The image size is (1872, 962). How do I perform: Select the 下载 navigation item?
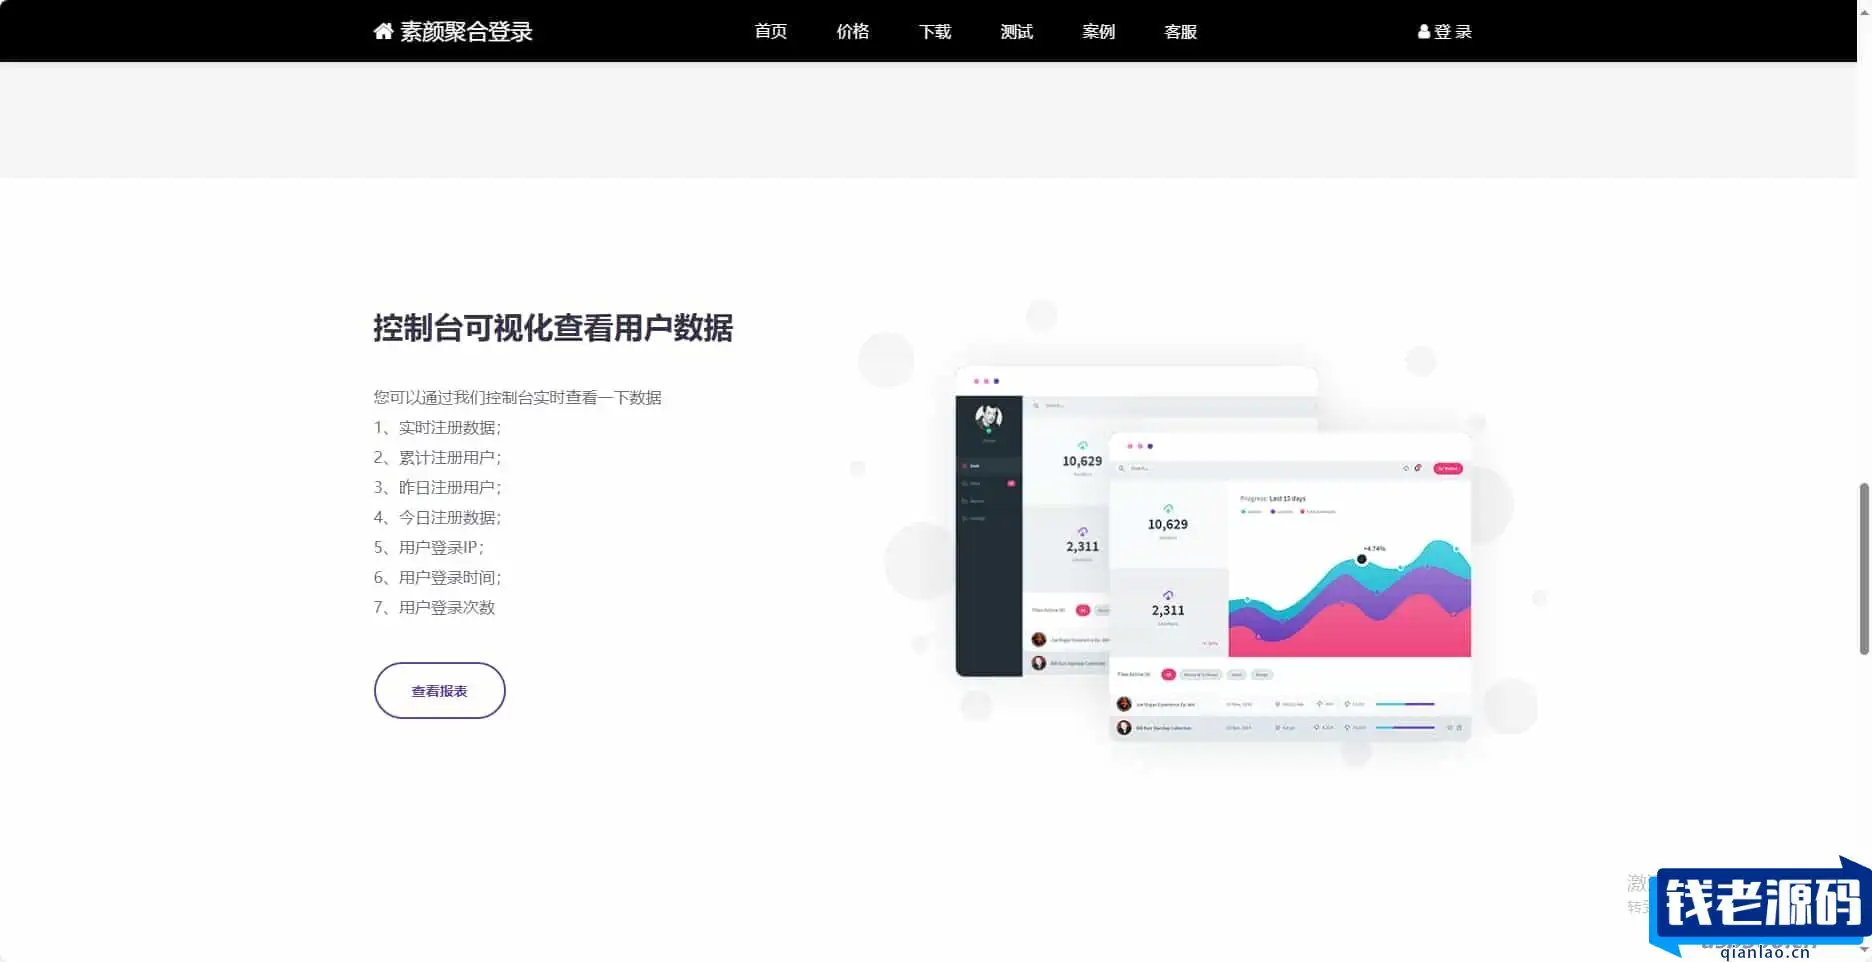tap(934, 31)
